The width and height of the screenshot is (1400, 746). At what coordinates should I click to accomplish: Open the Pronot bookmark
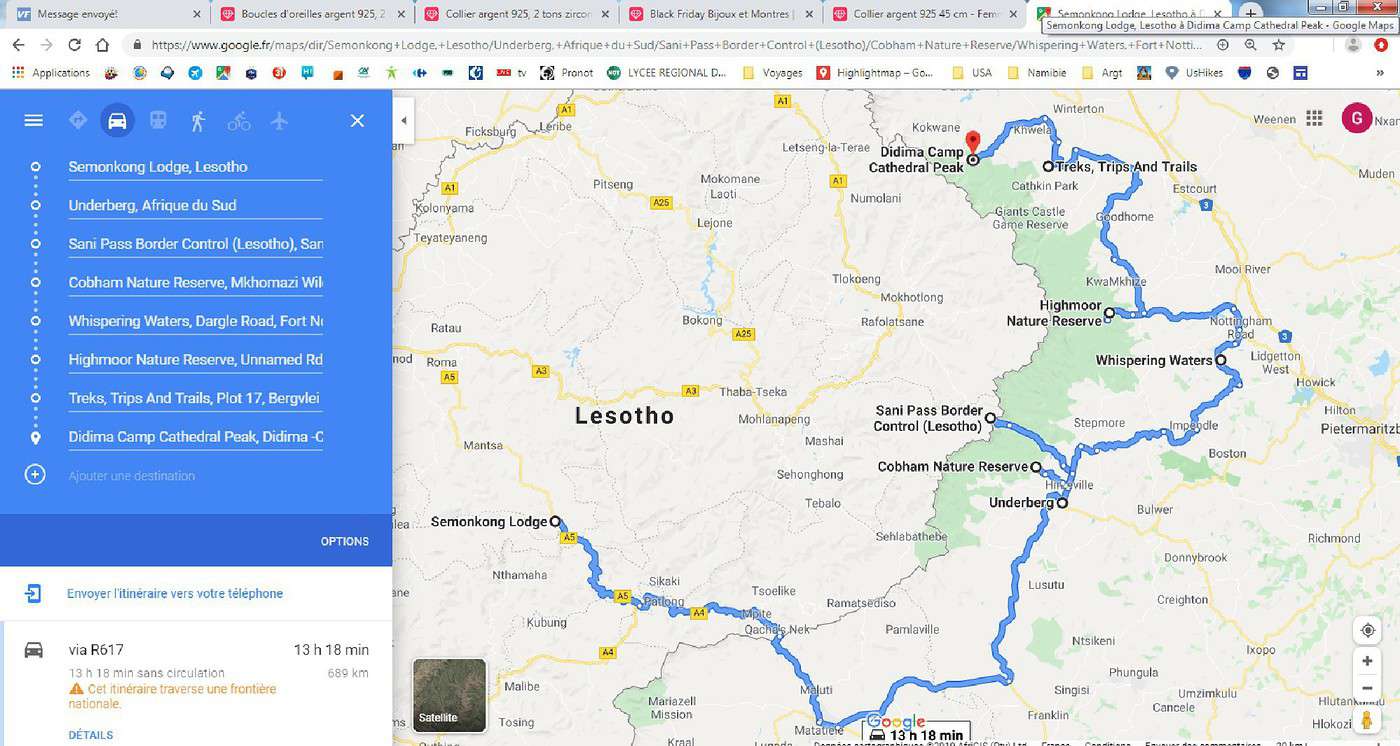point(566,73)
